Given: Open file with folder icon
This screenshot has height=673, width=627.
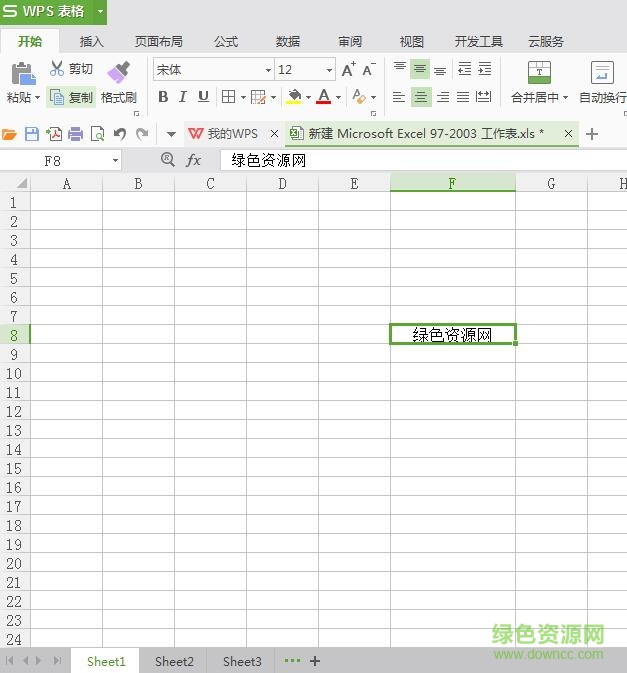Looking at the screenshot, I should click(x=9, y=134).
